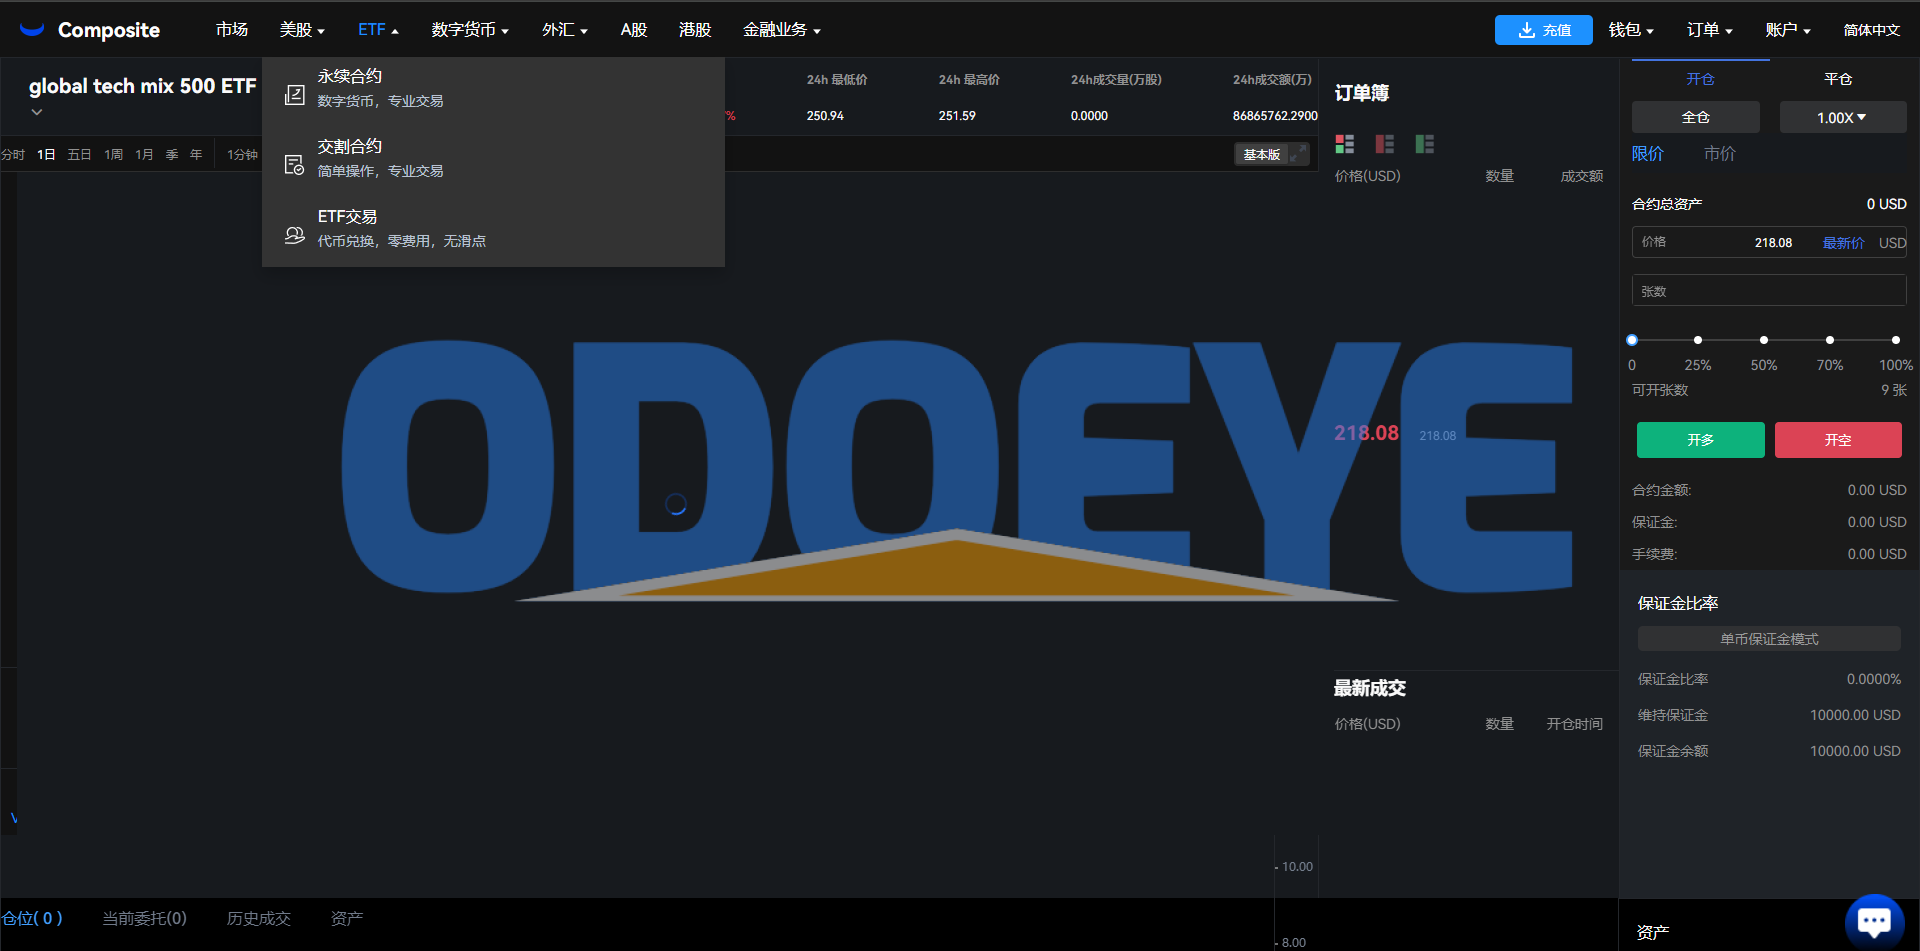Image resolution: width=1920 pixels, height=951 pixels.
Task: Click the green 开多 button
Action: click(x=1701, y=440)
